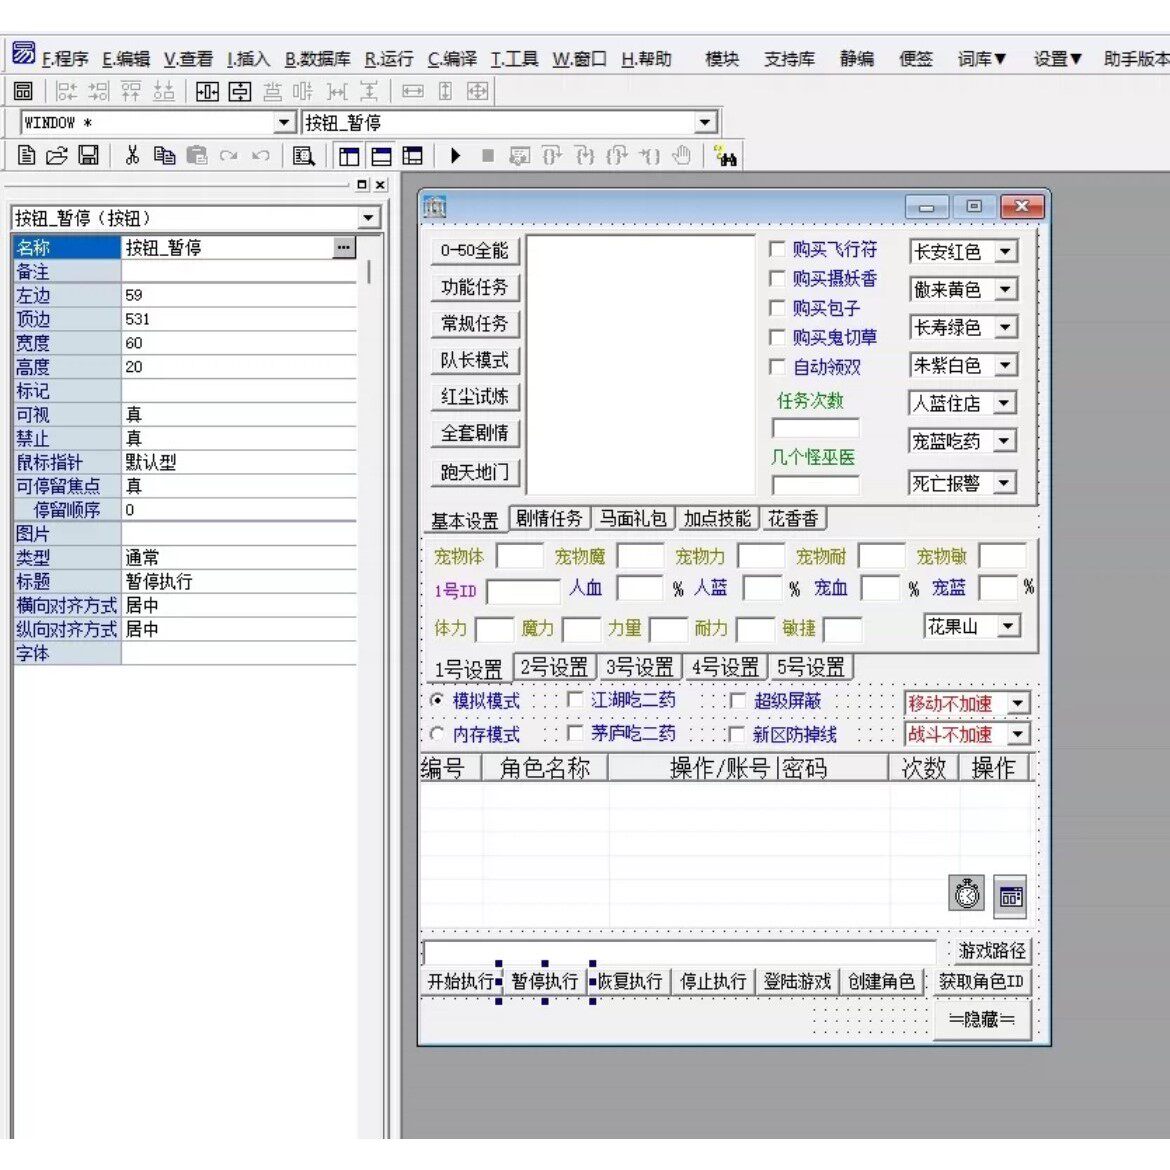
Task: Open the R.运行 menu
Action: tap(388, 59)
